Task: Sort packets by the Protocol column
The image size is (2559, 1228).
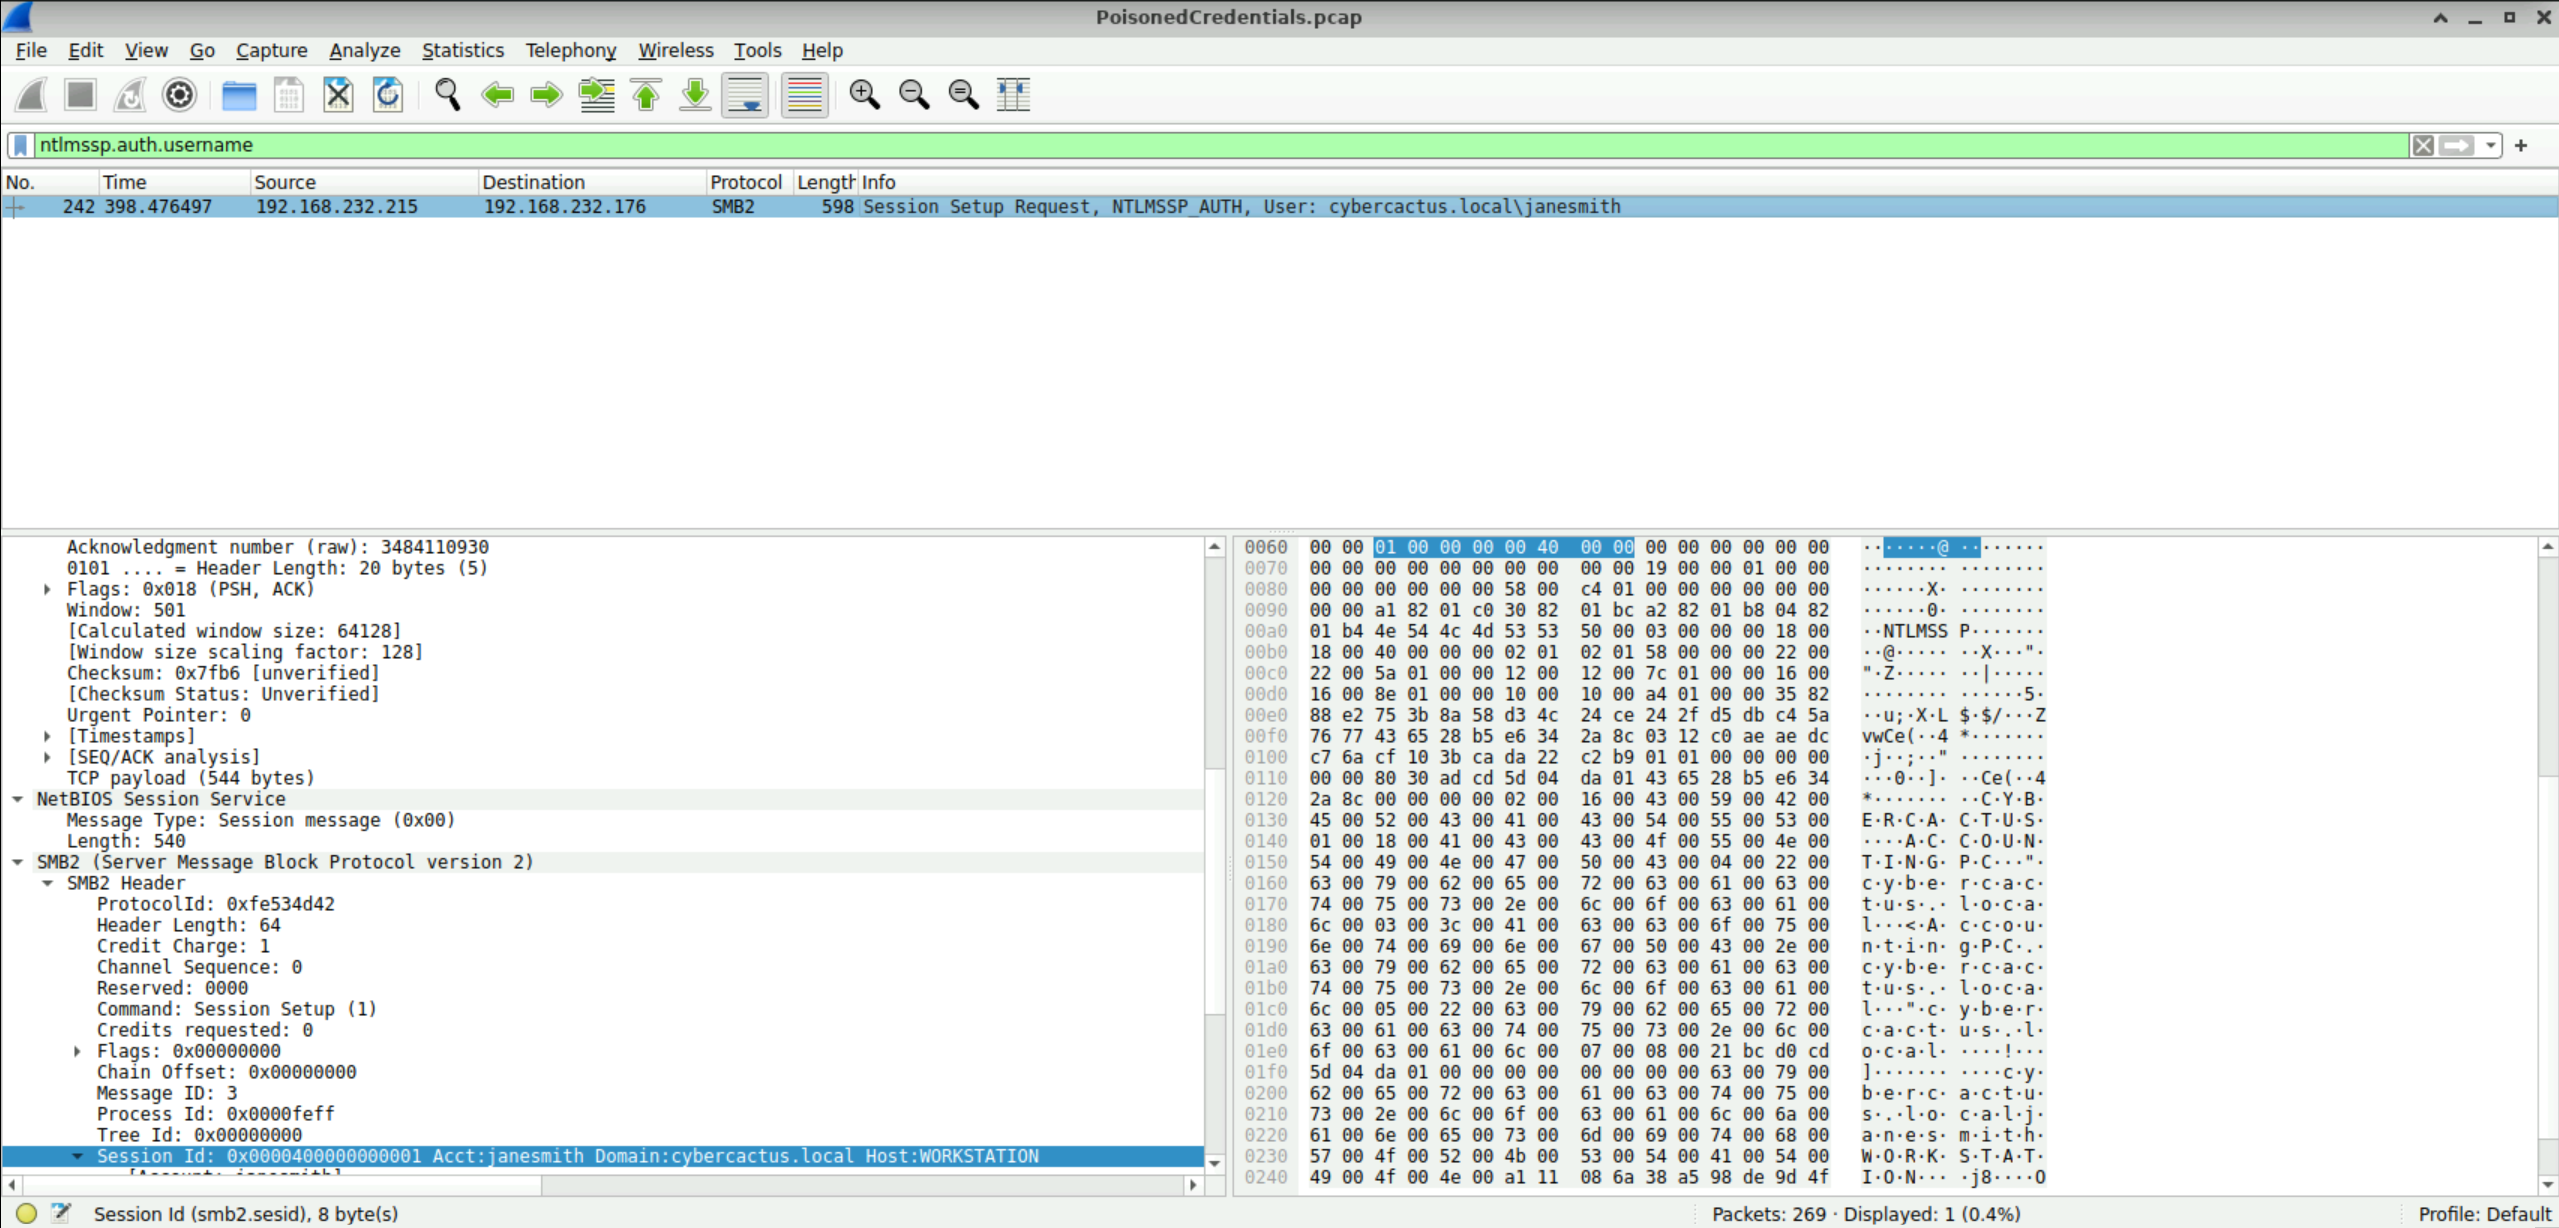Action: point(749,182)
